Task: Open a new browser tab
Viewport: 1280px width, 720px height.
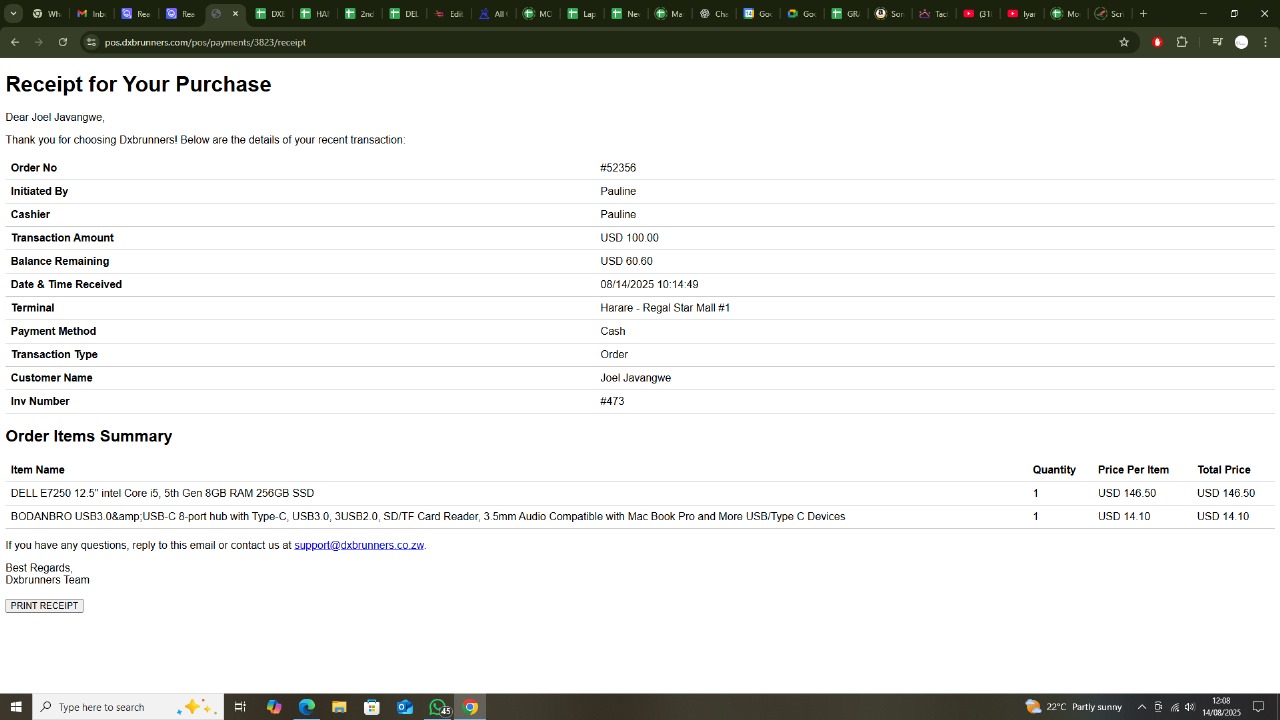Action: pos(1143,14)
